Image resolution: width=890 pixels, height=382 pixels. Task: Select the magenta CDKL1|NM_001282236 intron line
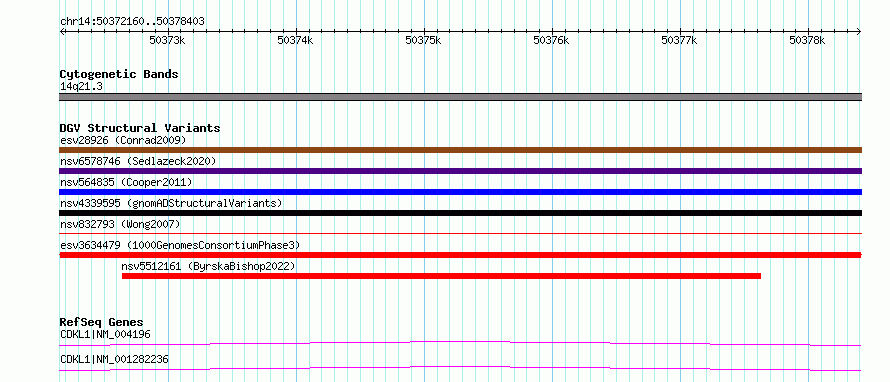tap(460, 368)
